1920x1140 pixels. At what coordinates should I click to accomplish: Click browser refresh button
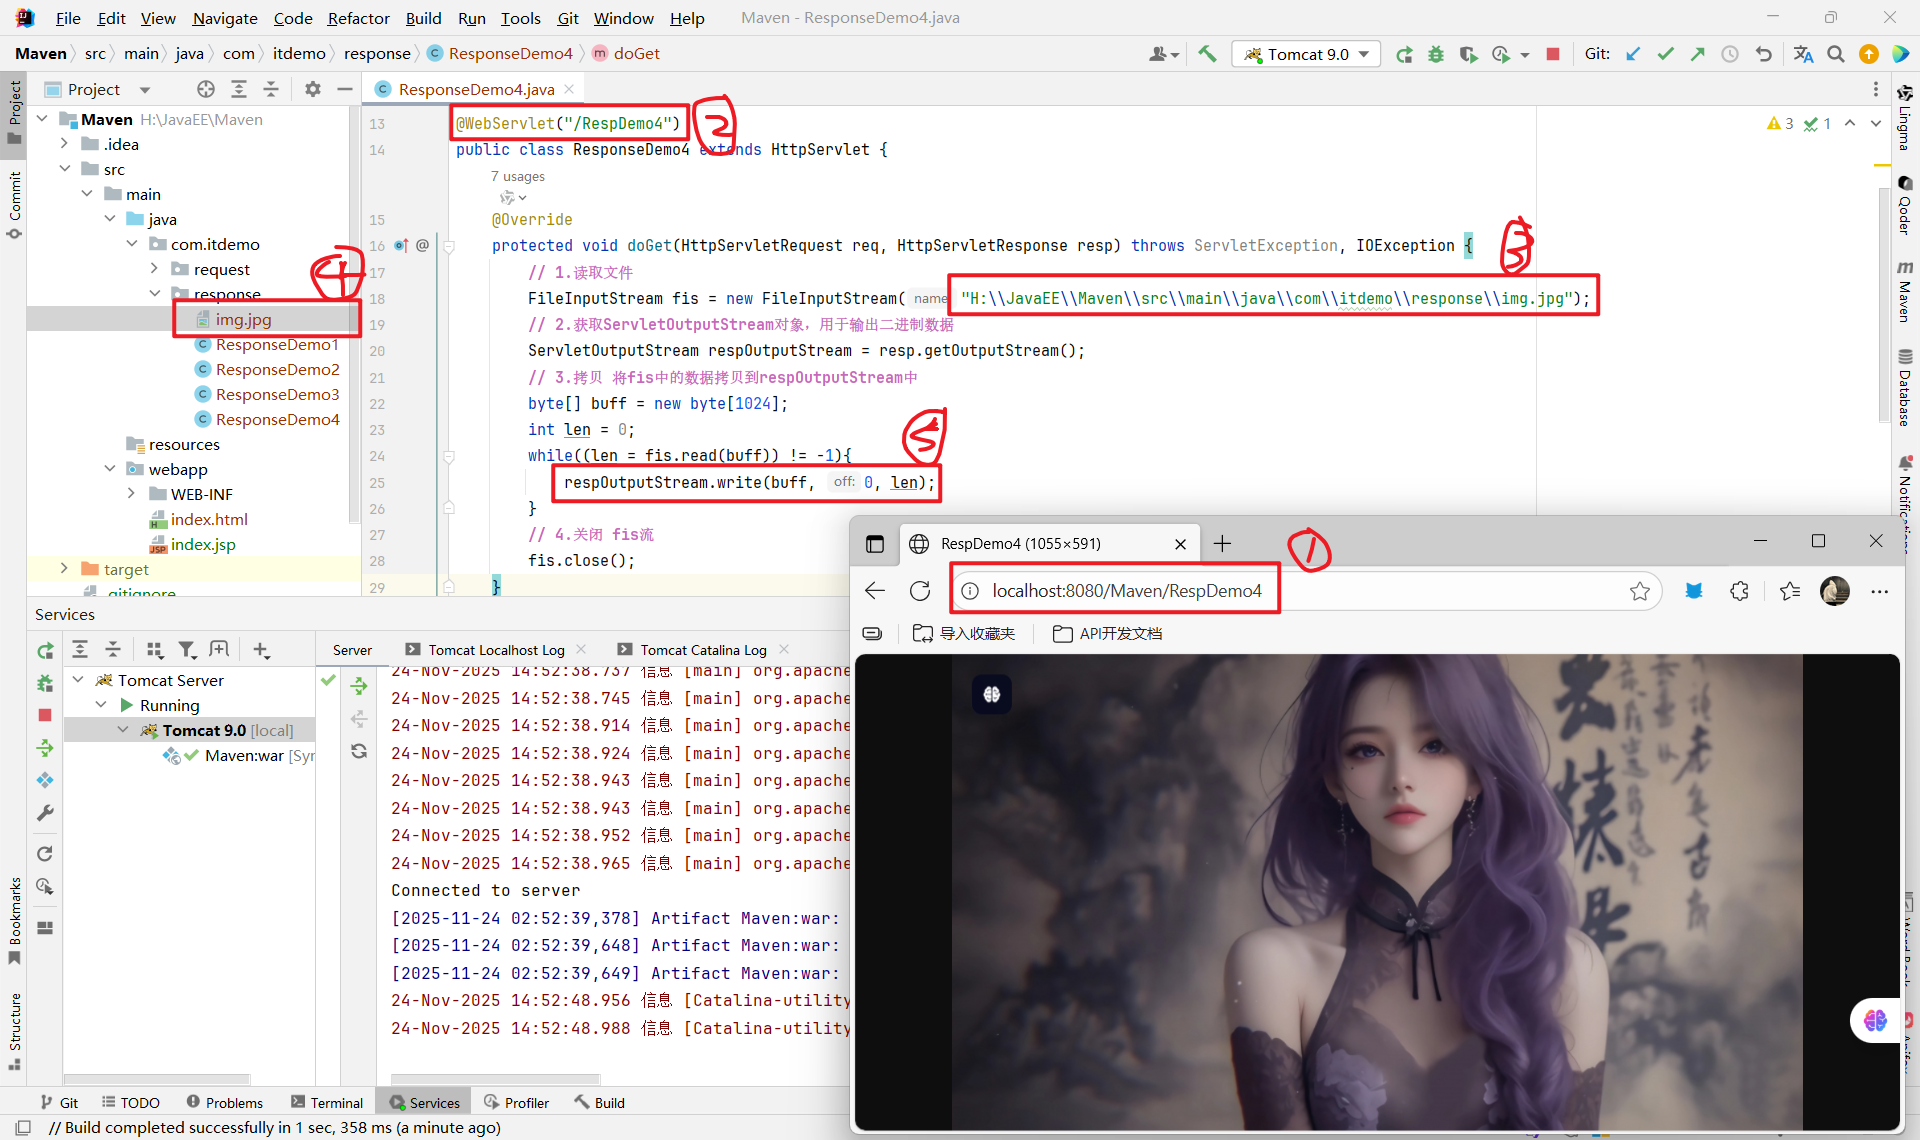920,591
